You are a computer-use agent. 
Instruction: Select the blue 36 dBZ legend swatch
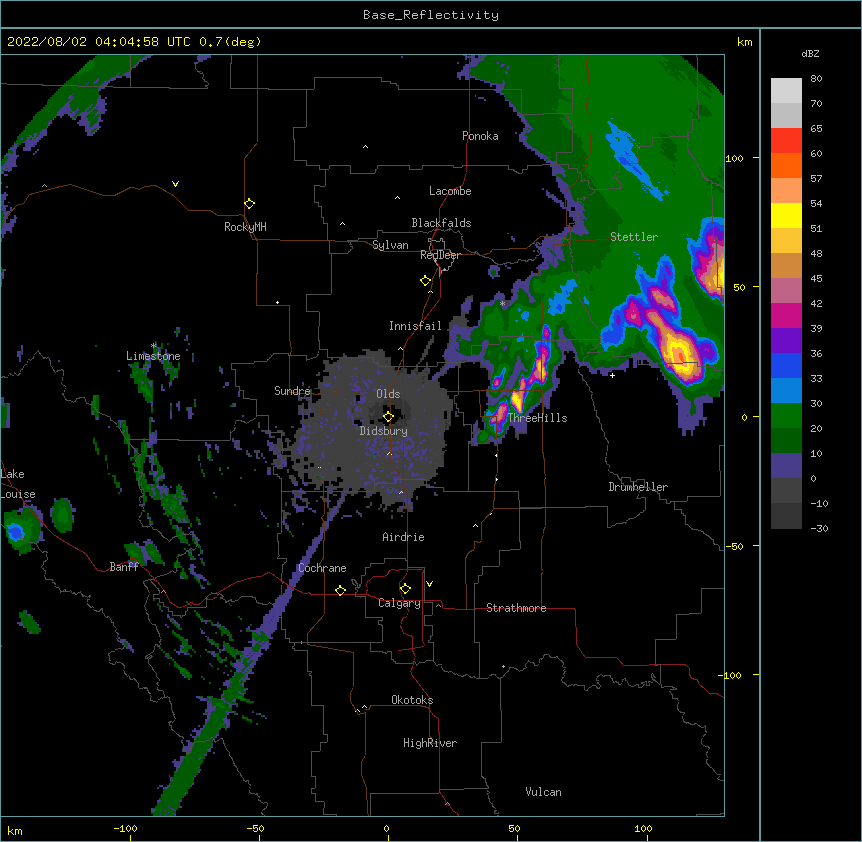coord(786,365)
